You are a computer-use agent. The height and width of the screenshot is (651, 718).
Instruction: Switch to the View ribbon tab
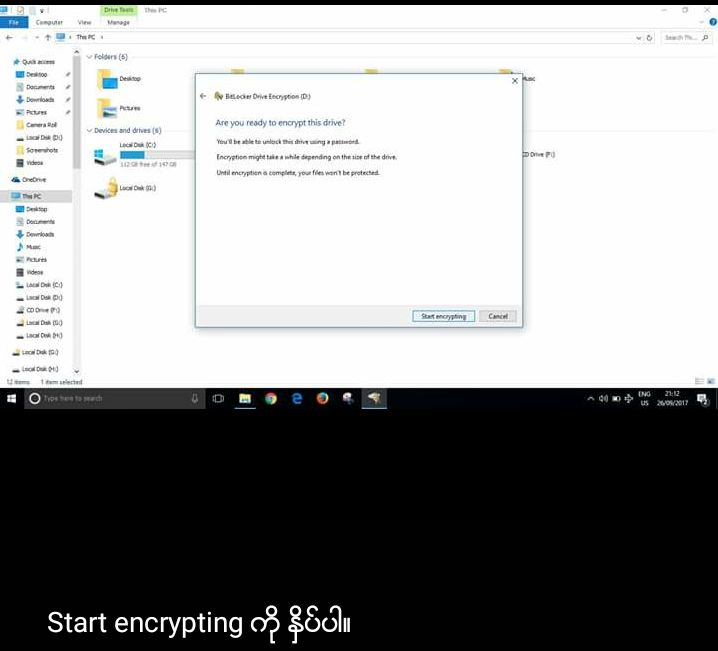[x=84, y=22]
